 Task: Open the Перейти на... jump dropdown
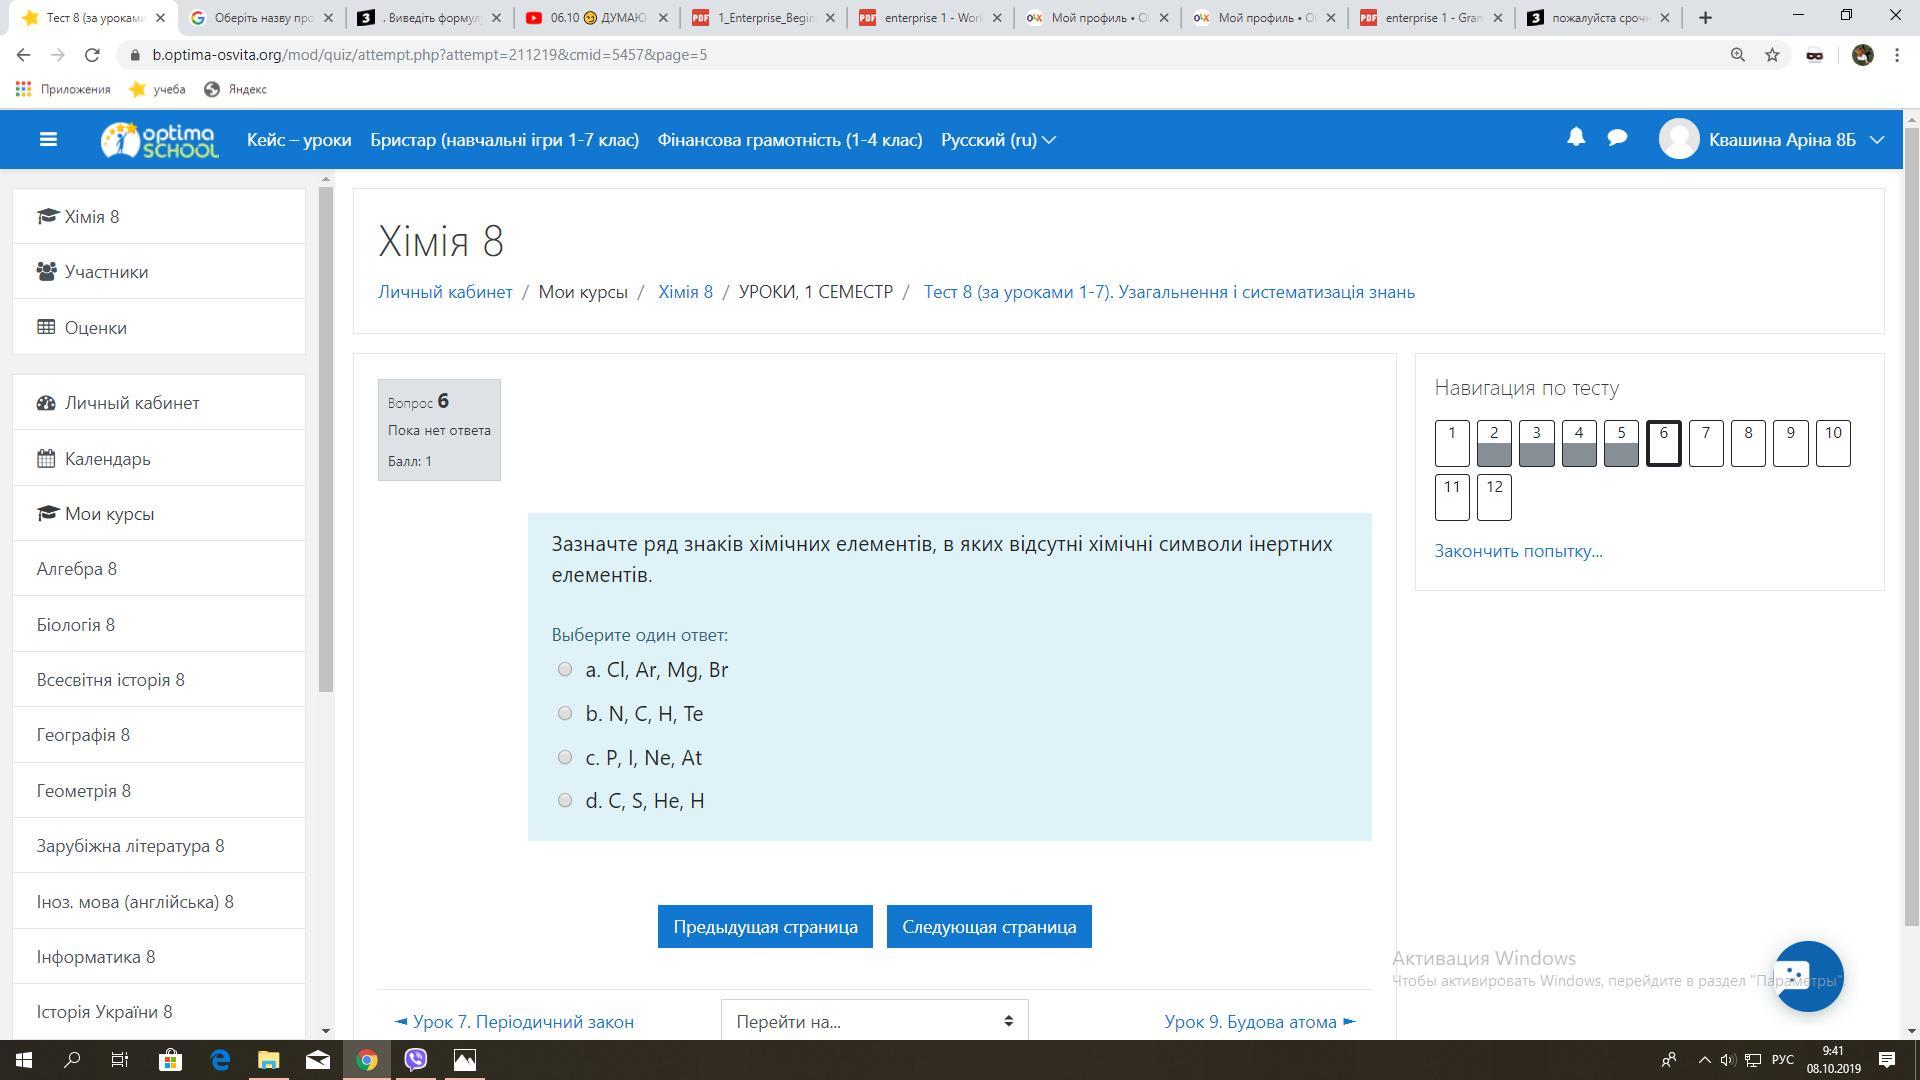(874, 1021)
